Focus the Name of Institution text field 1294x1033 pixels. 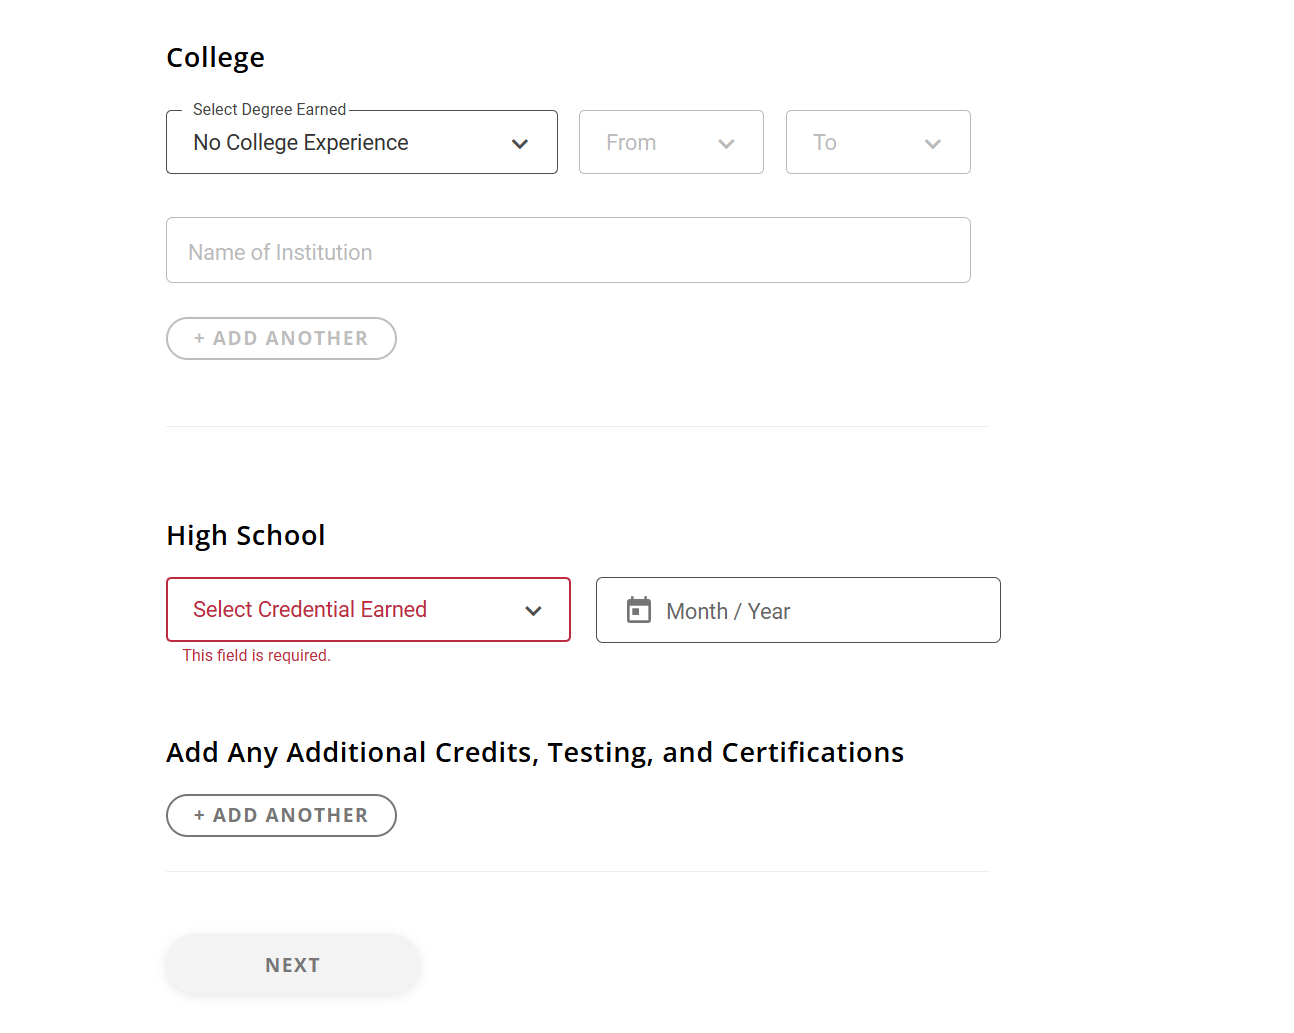pyautogui.click(x=568, y=251)
